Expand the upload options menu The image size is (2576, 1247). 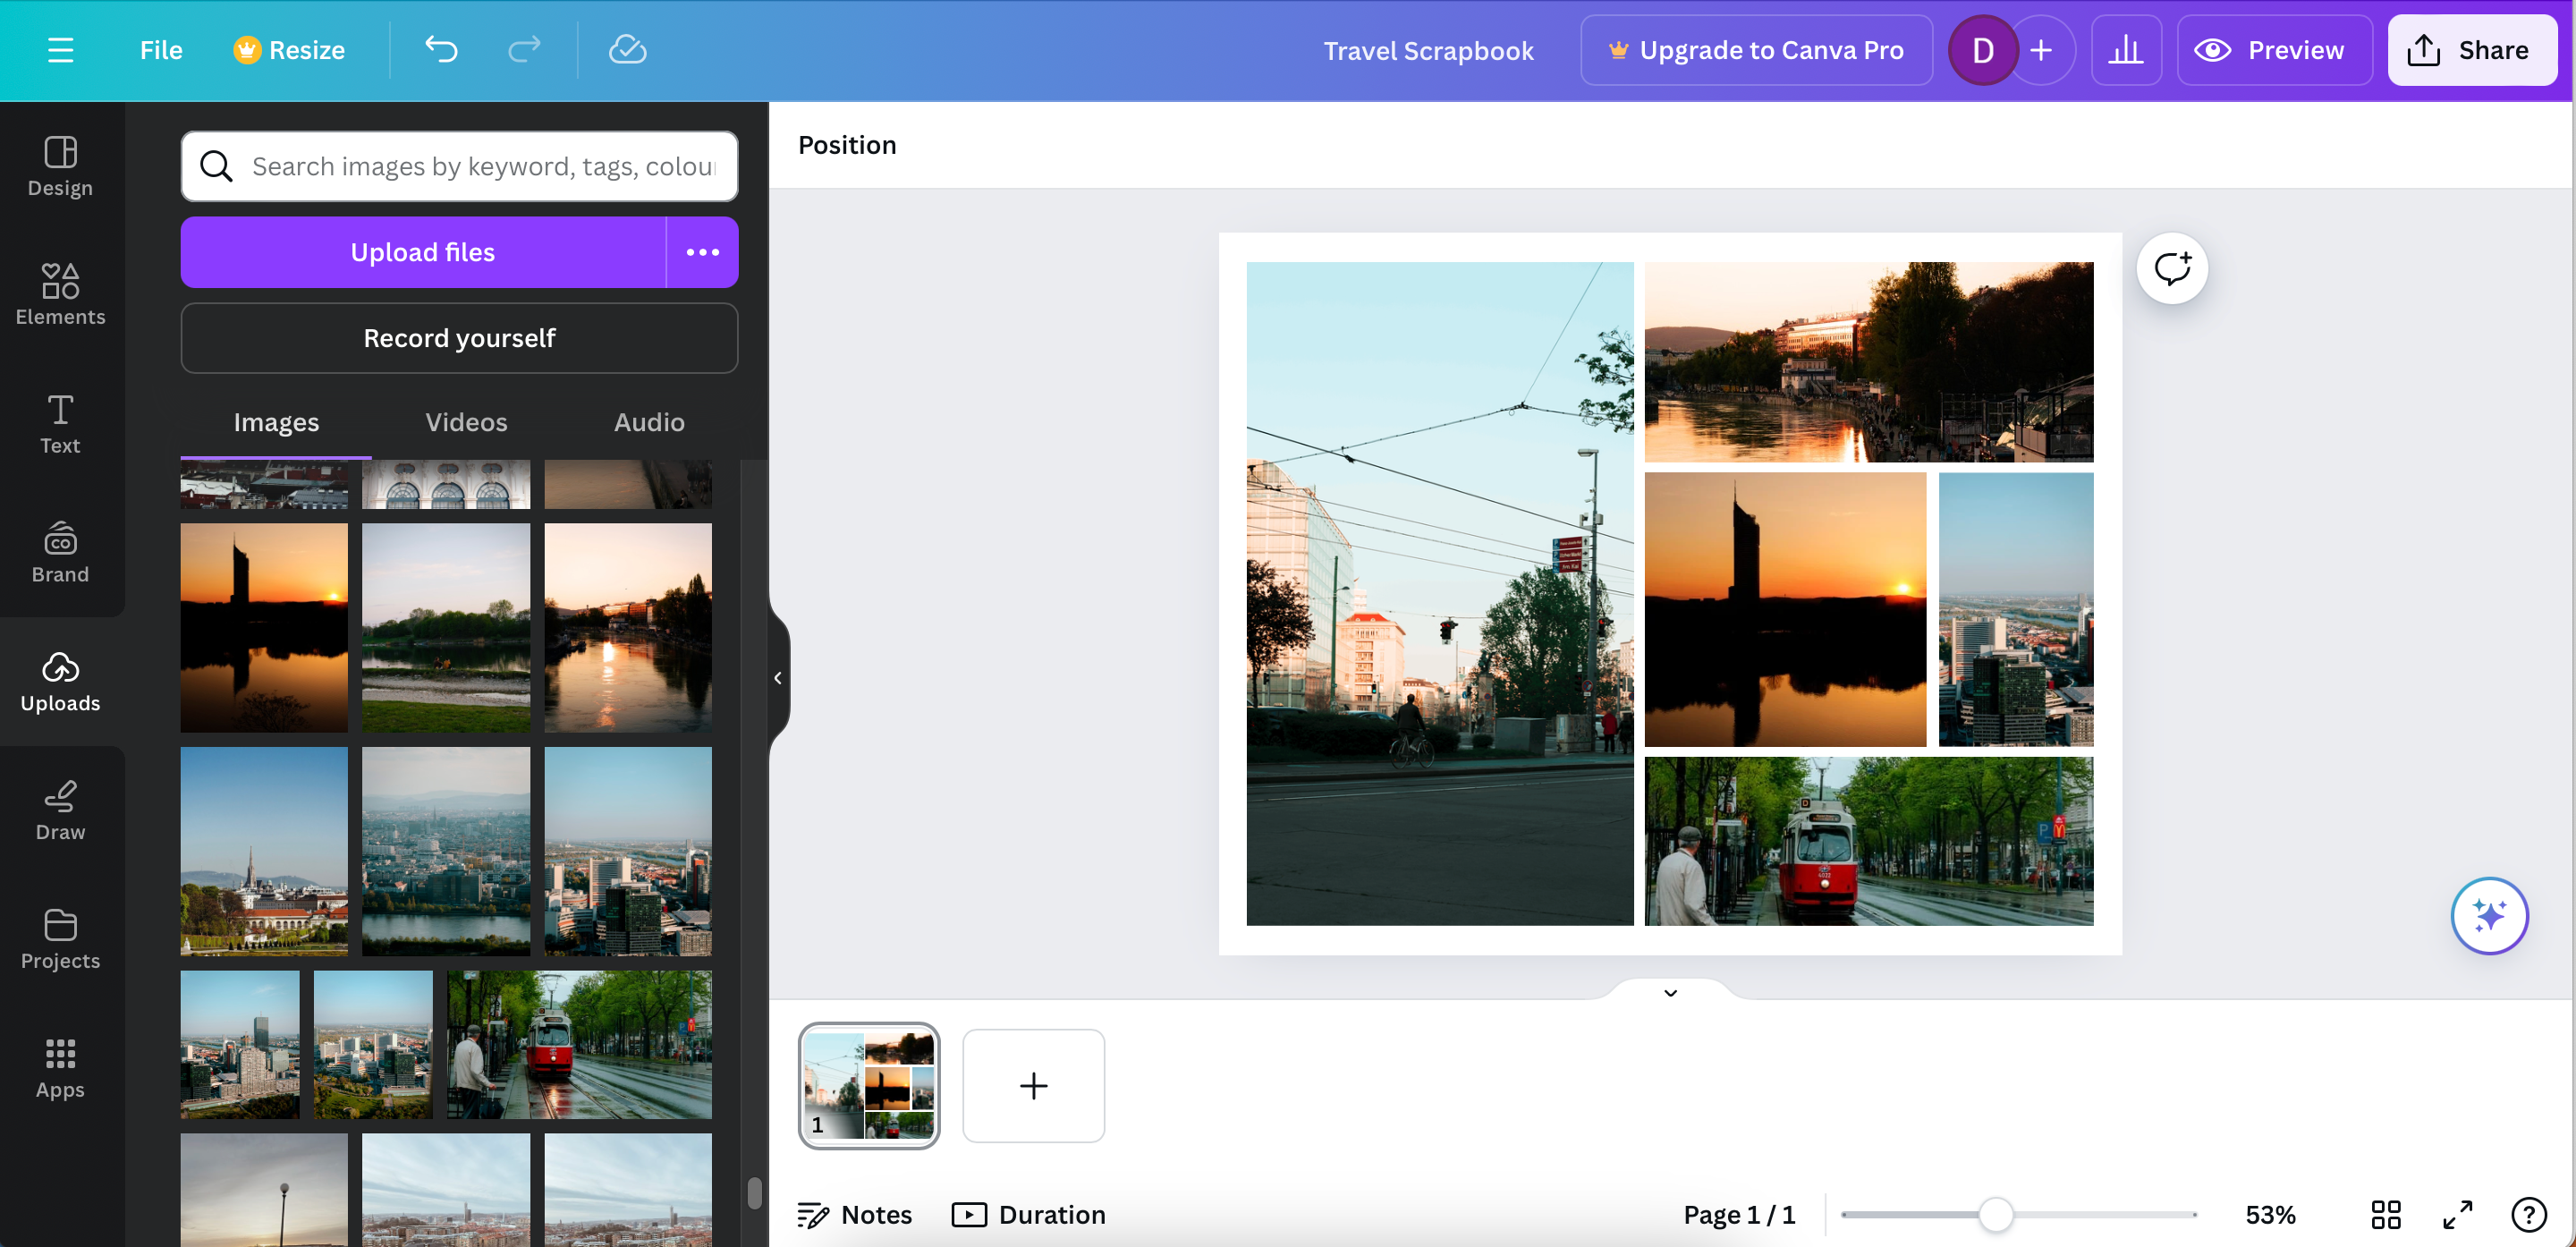click(x=701, y=251)
